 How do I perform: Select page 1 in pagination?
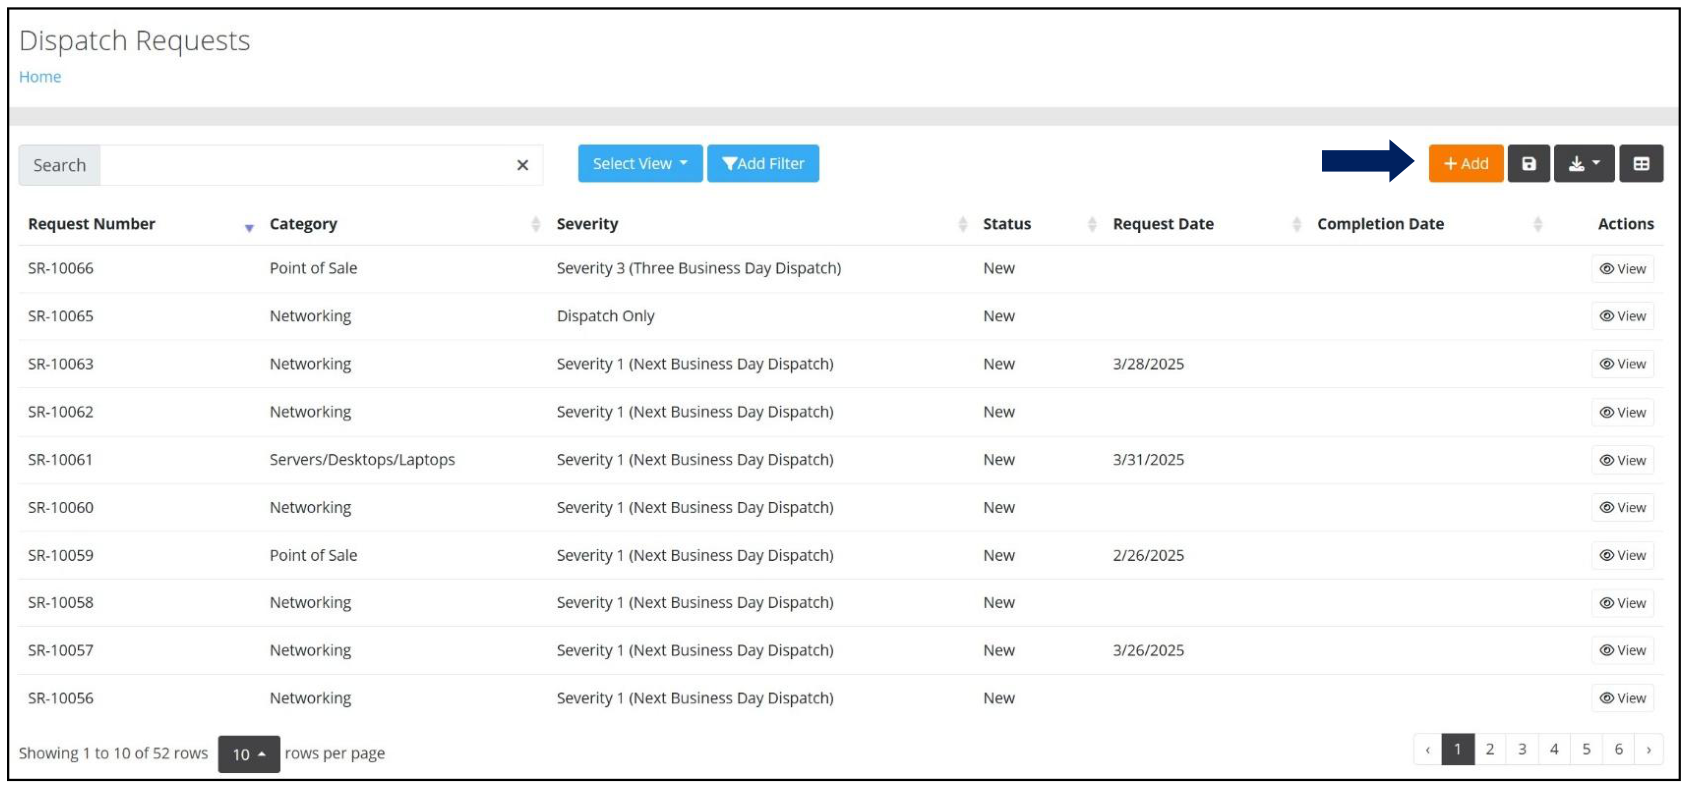click(x=1458, y=749)
